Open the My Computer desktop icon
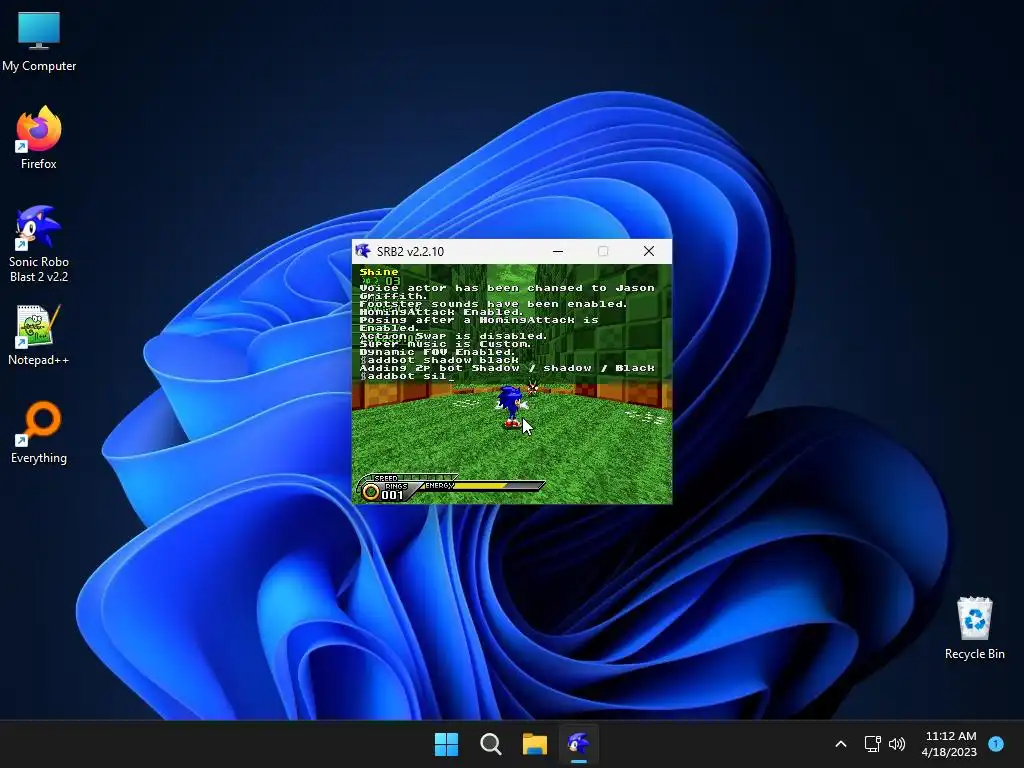The image size is (1024, 768). coord(39,42)
